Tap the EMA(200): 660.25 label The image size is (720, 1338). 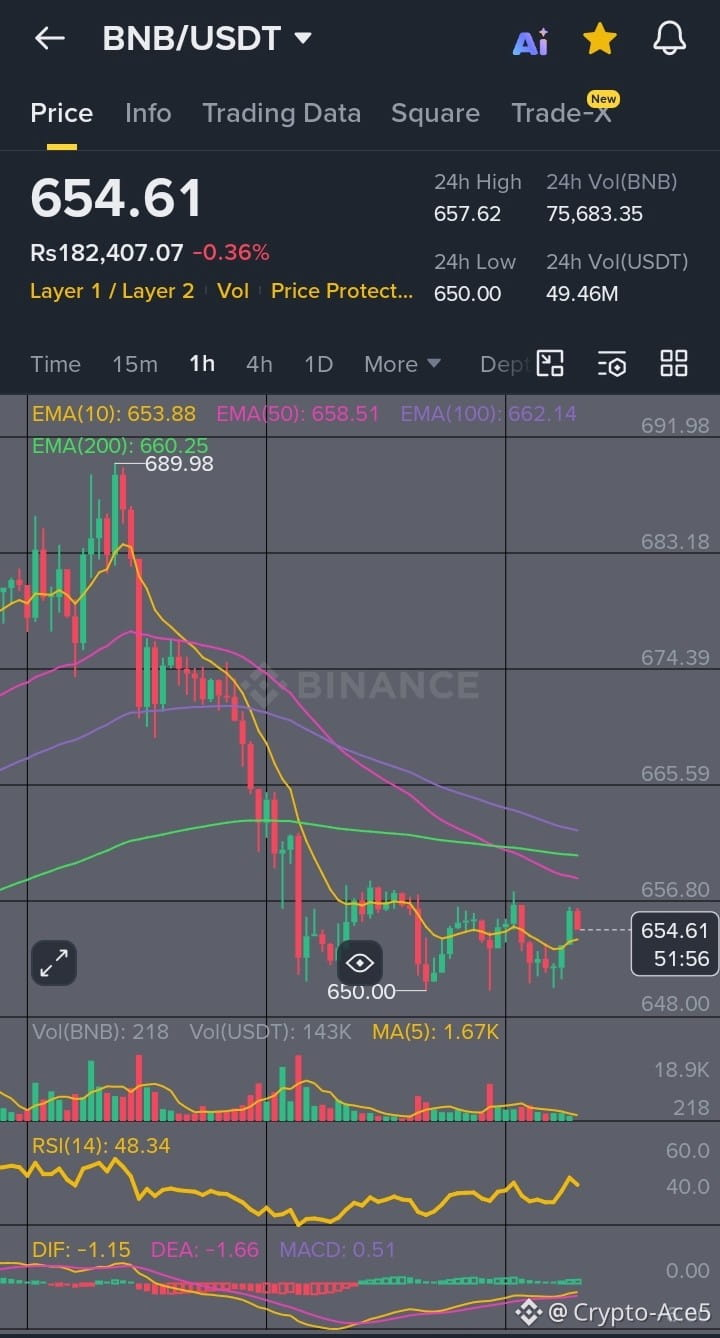coord(120,445)
